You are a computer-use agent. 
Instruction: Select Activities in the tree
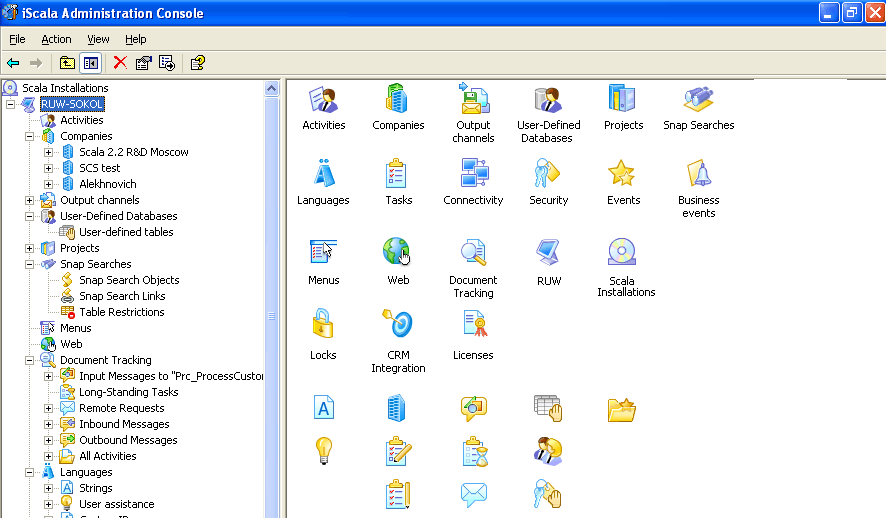point(82,120)
